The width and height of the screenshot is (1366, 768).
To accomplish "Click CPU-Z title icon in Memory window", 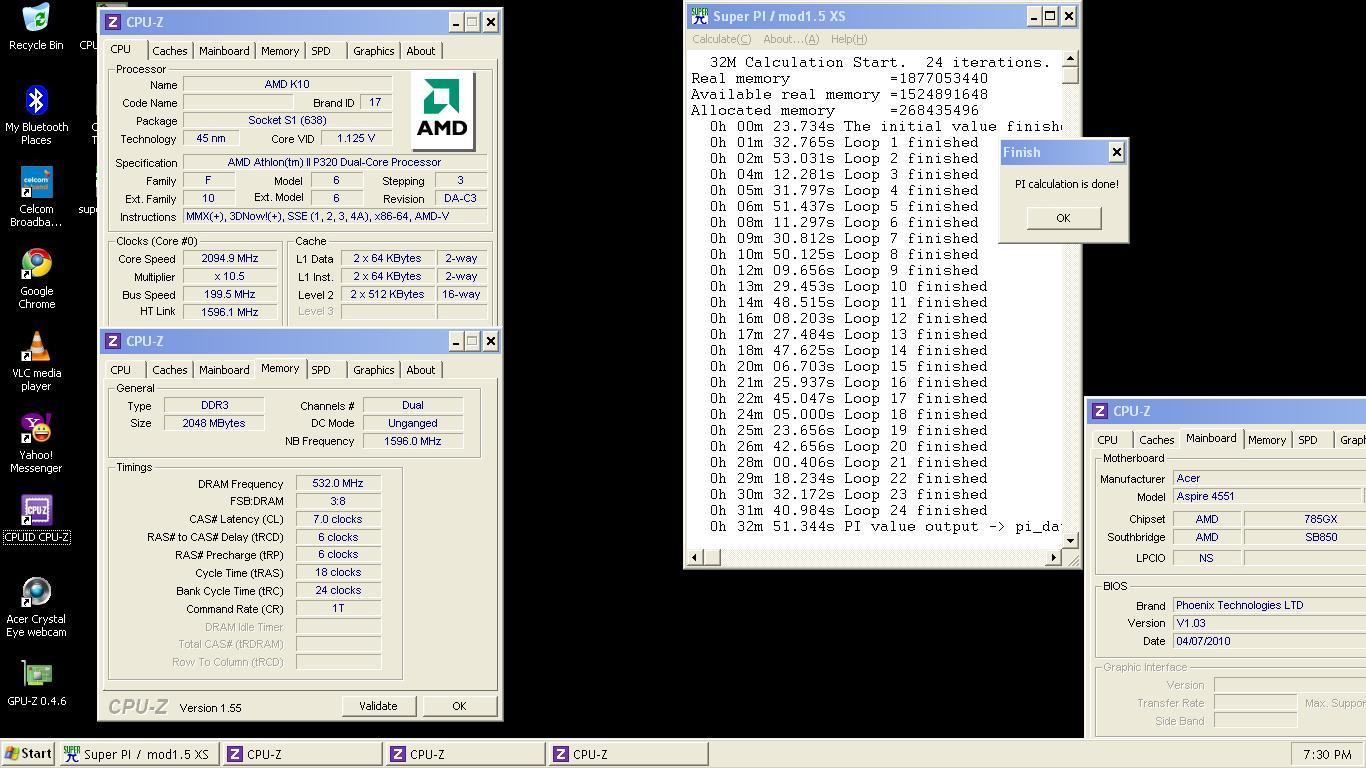I will [113, 341].
